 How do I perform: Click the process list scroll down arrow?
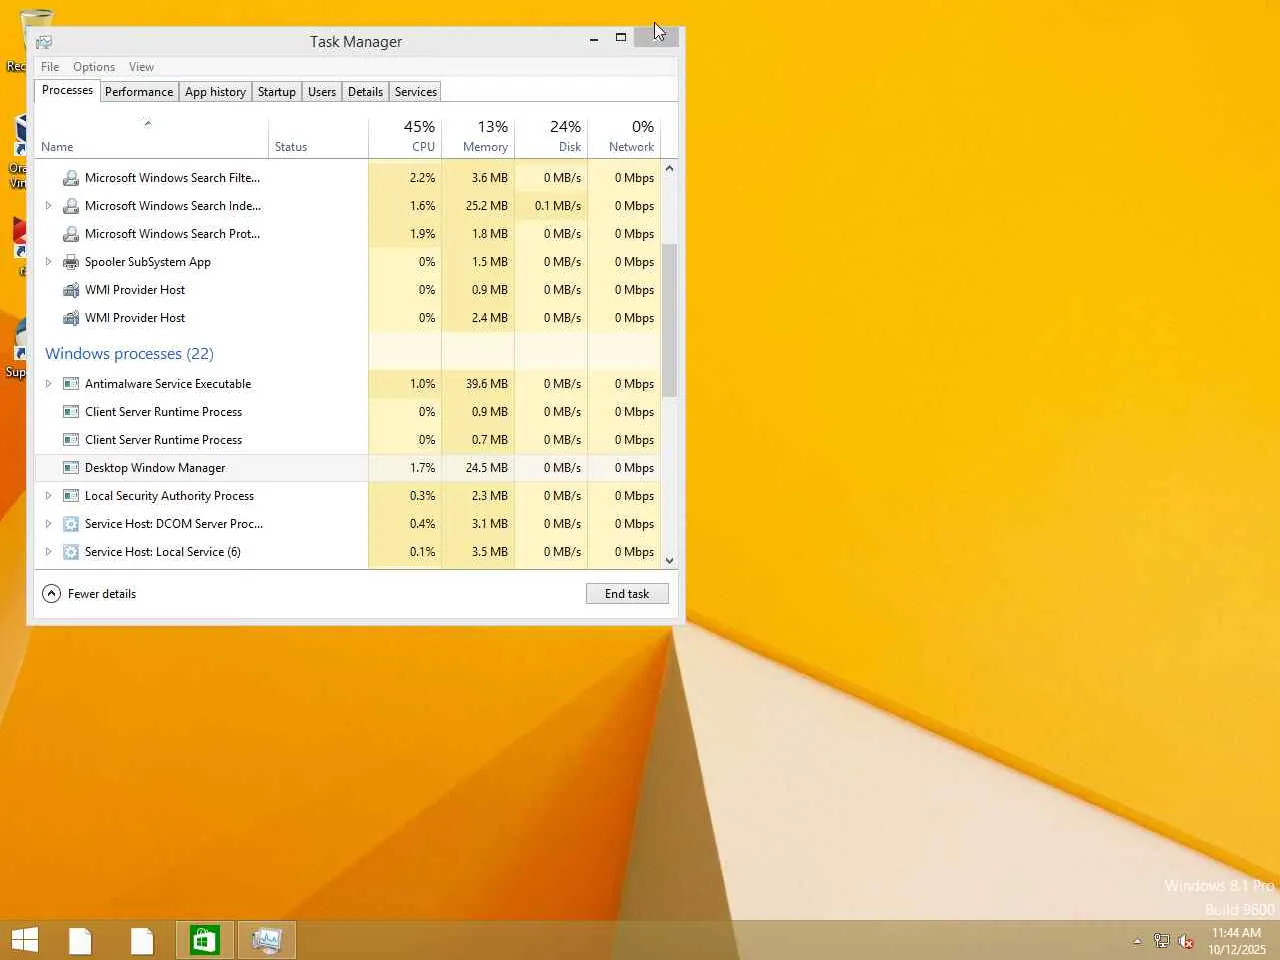click(670, 561)
